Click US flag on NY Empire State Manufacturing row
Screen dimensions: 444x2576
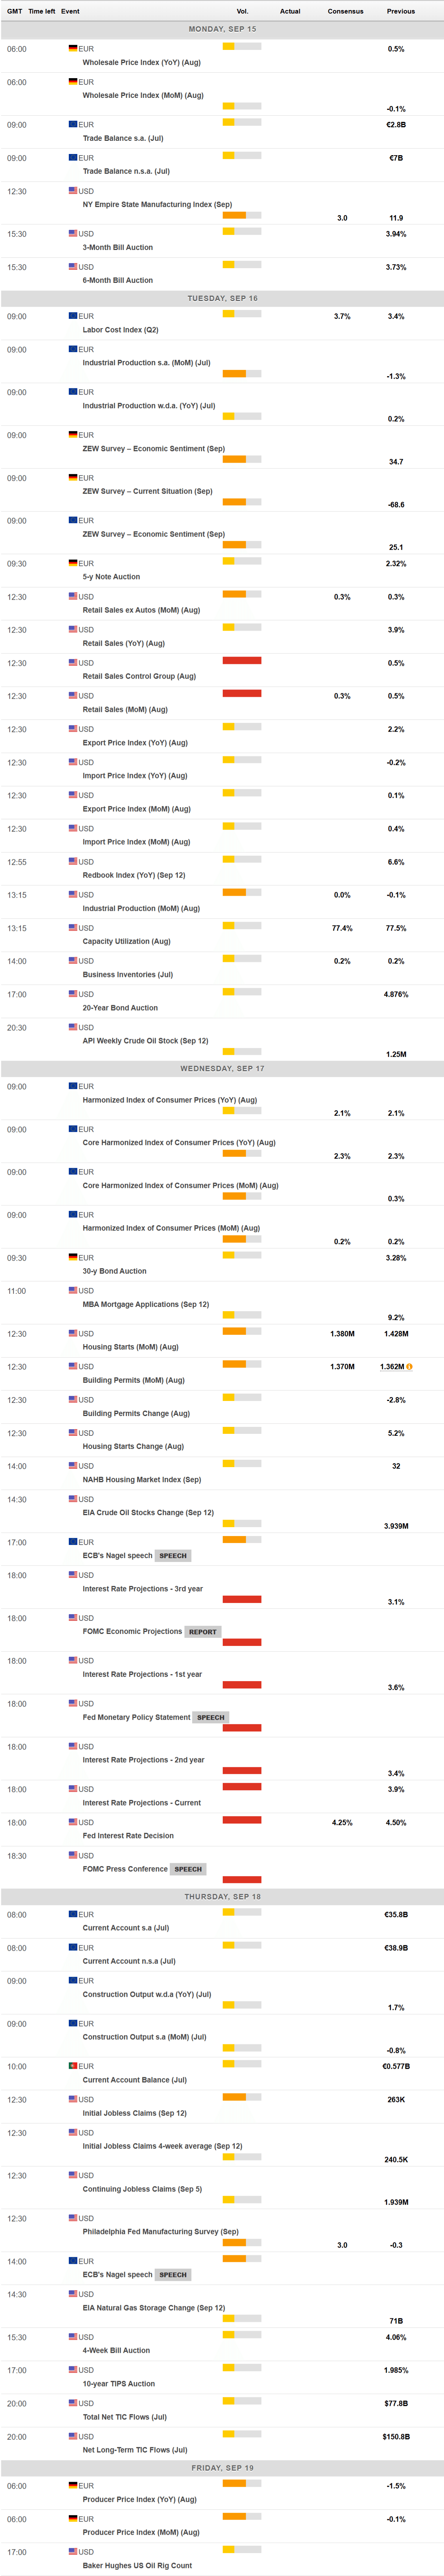tap(73, 190)
